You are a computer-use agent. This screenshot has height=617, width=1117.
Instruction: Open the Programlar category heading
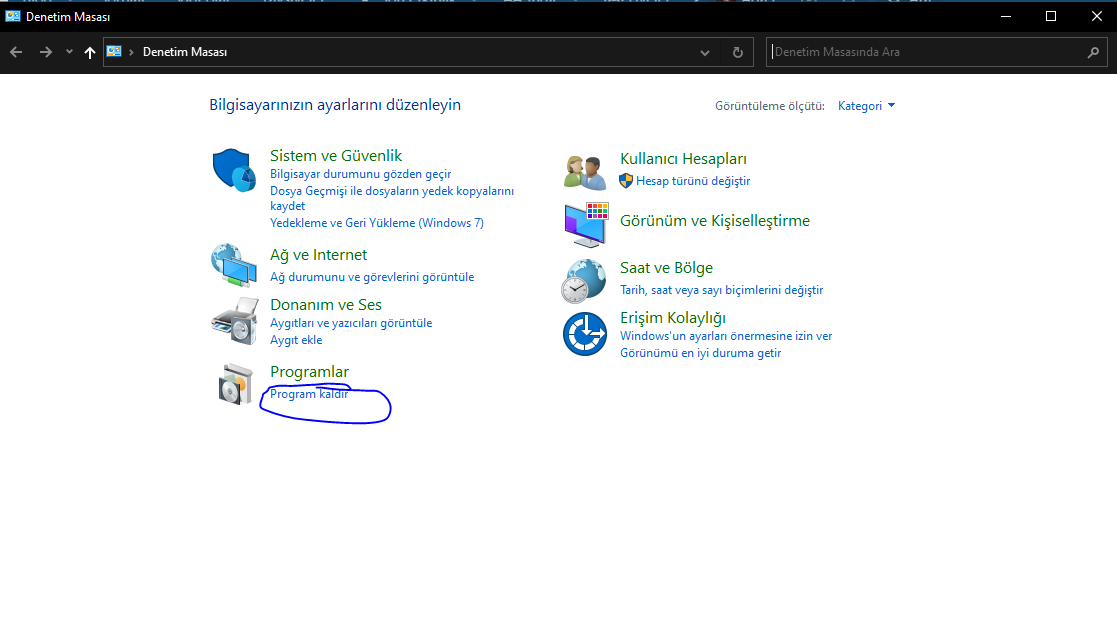(309, 371)
